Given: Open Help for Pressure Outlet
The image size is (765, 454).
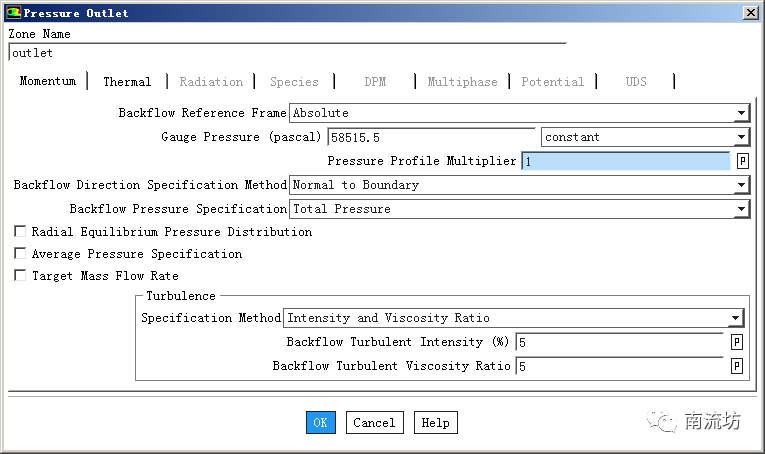Looking at the screenshot, I should pyautogui.click(x=435, y=423).
